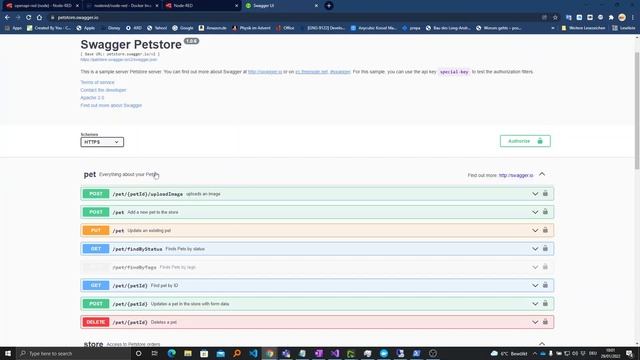Viewport: 640px width, 360px height.
Task: Open the Windows notification center
Action: point(629,353)
